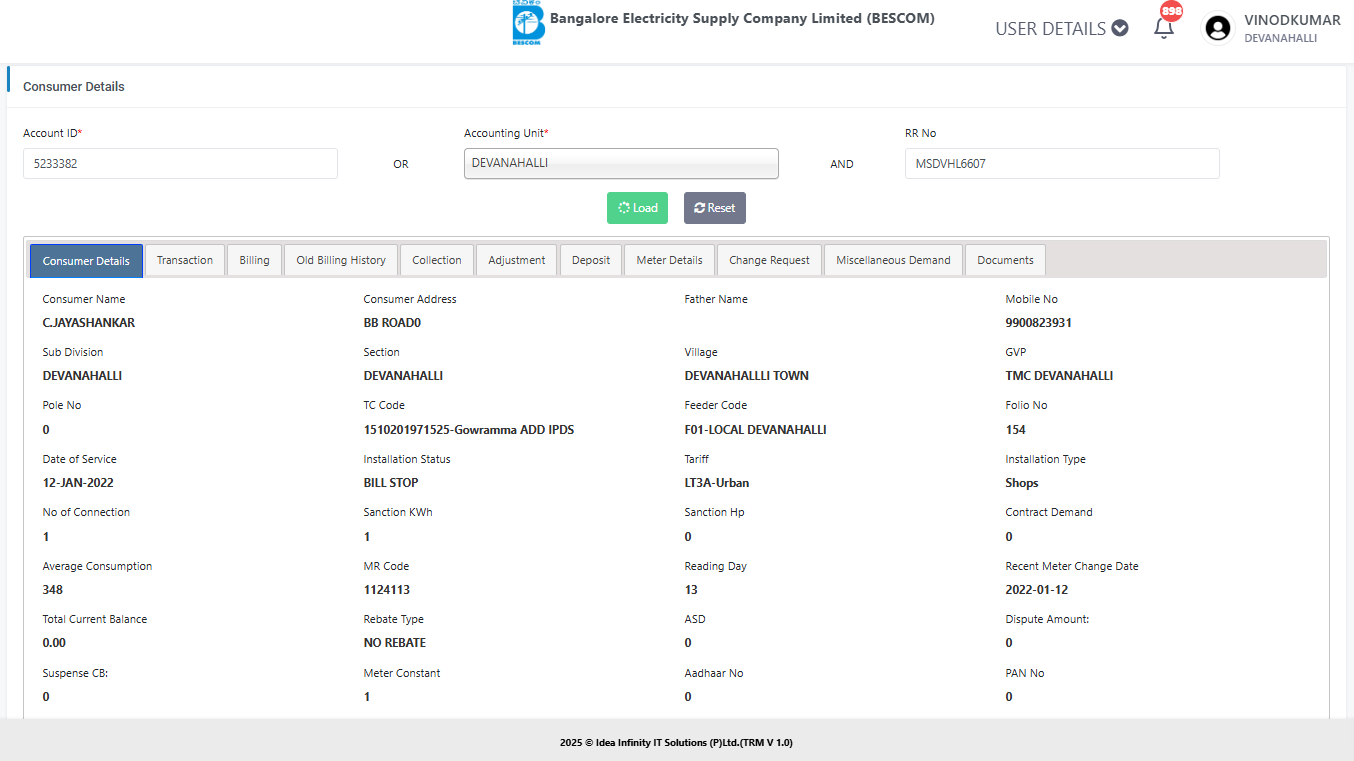Click the BILL STOP installation status
The width and height of the screenshot is (1354, 761).
click(391, 483)
